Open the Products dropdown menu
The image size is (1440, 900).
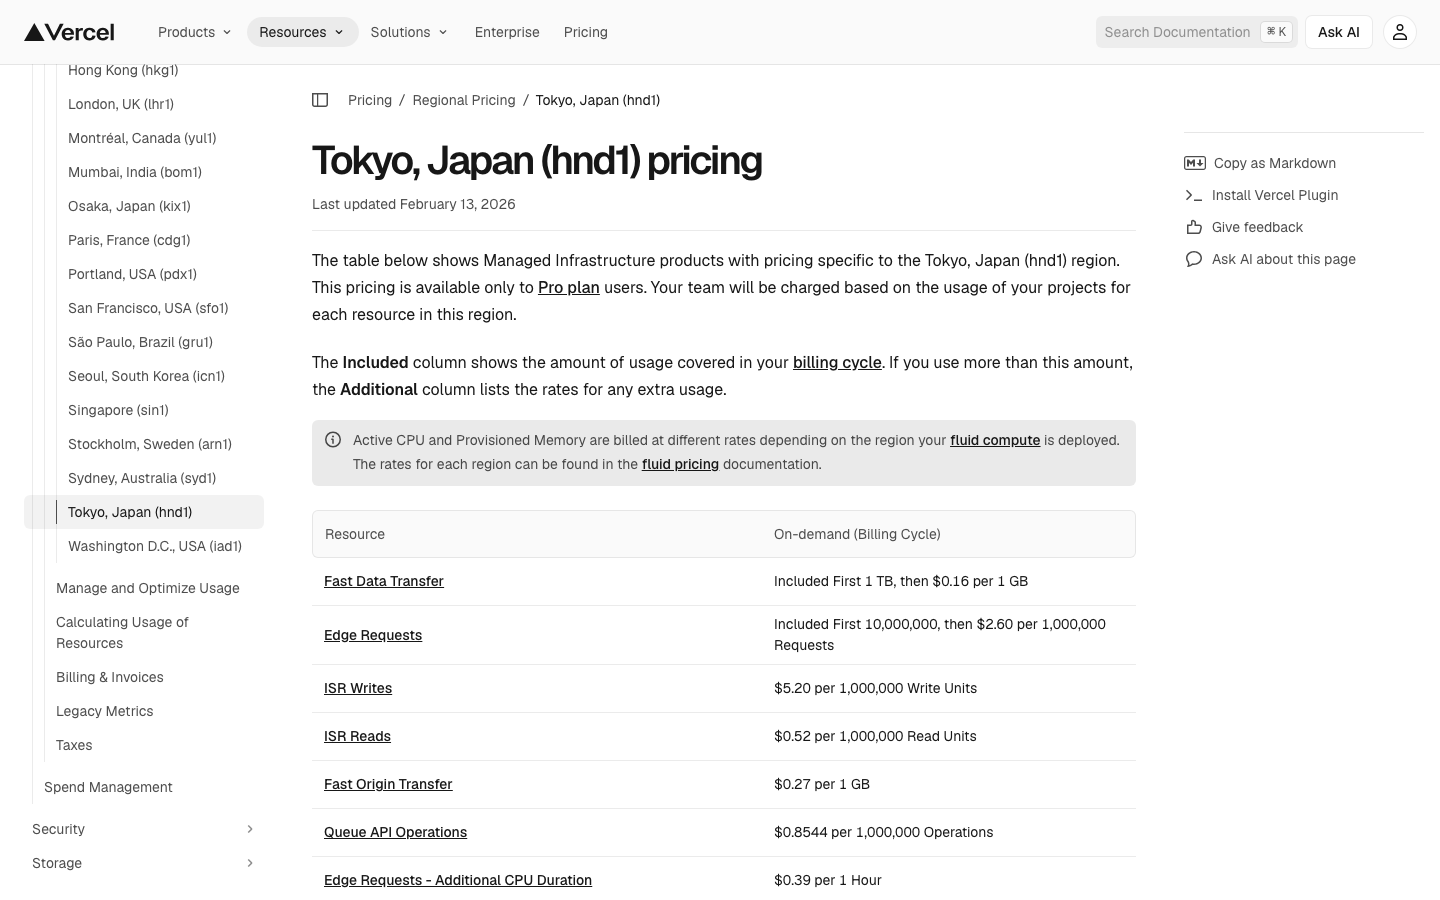[195, 32]
